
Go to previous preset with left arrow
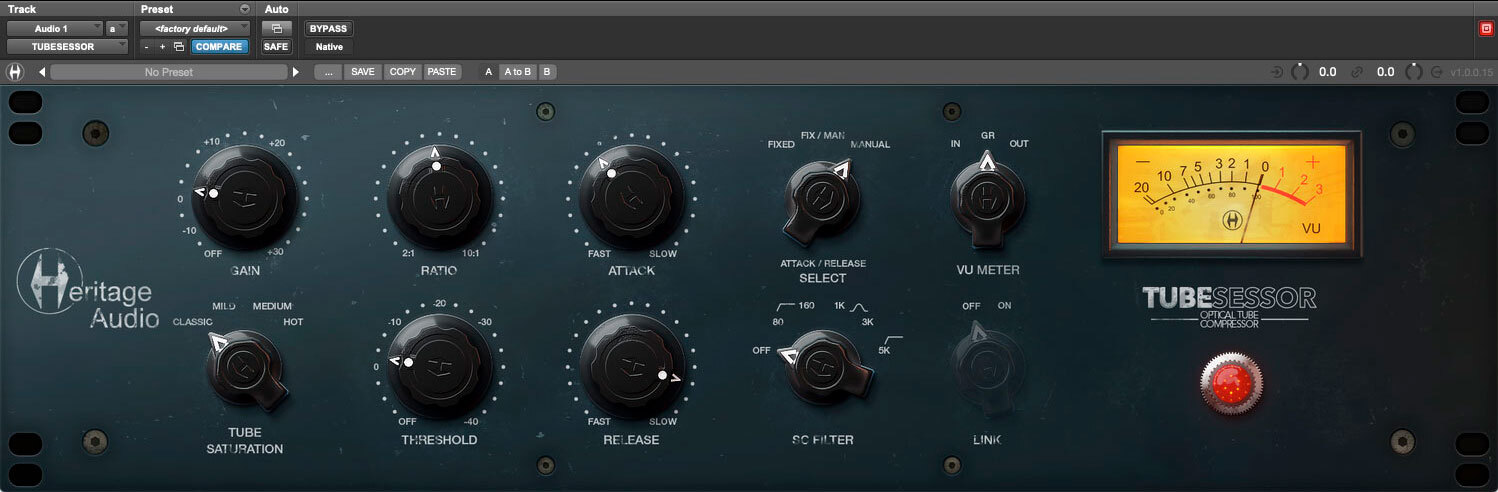(x=41, y=72)
